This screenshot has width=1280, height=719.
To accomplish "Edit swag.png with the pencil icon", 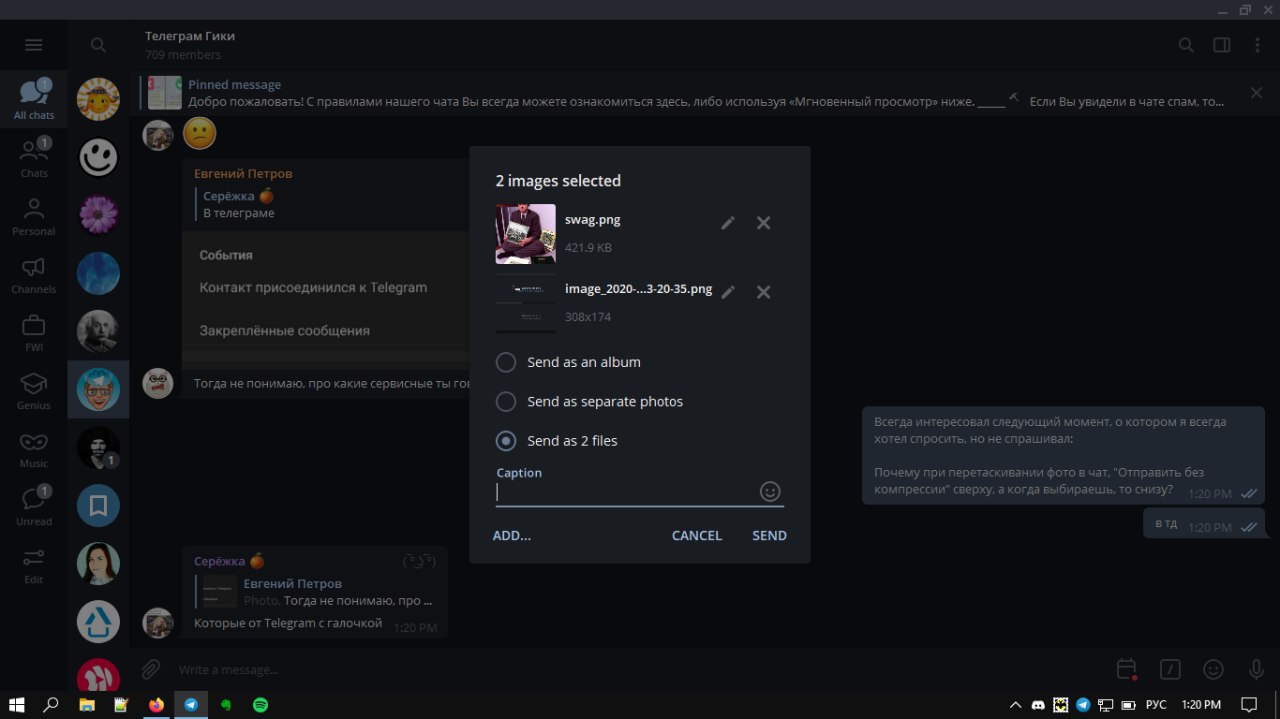I will (x=728, y=223).
